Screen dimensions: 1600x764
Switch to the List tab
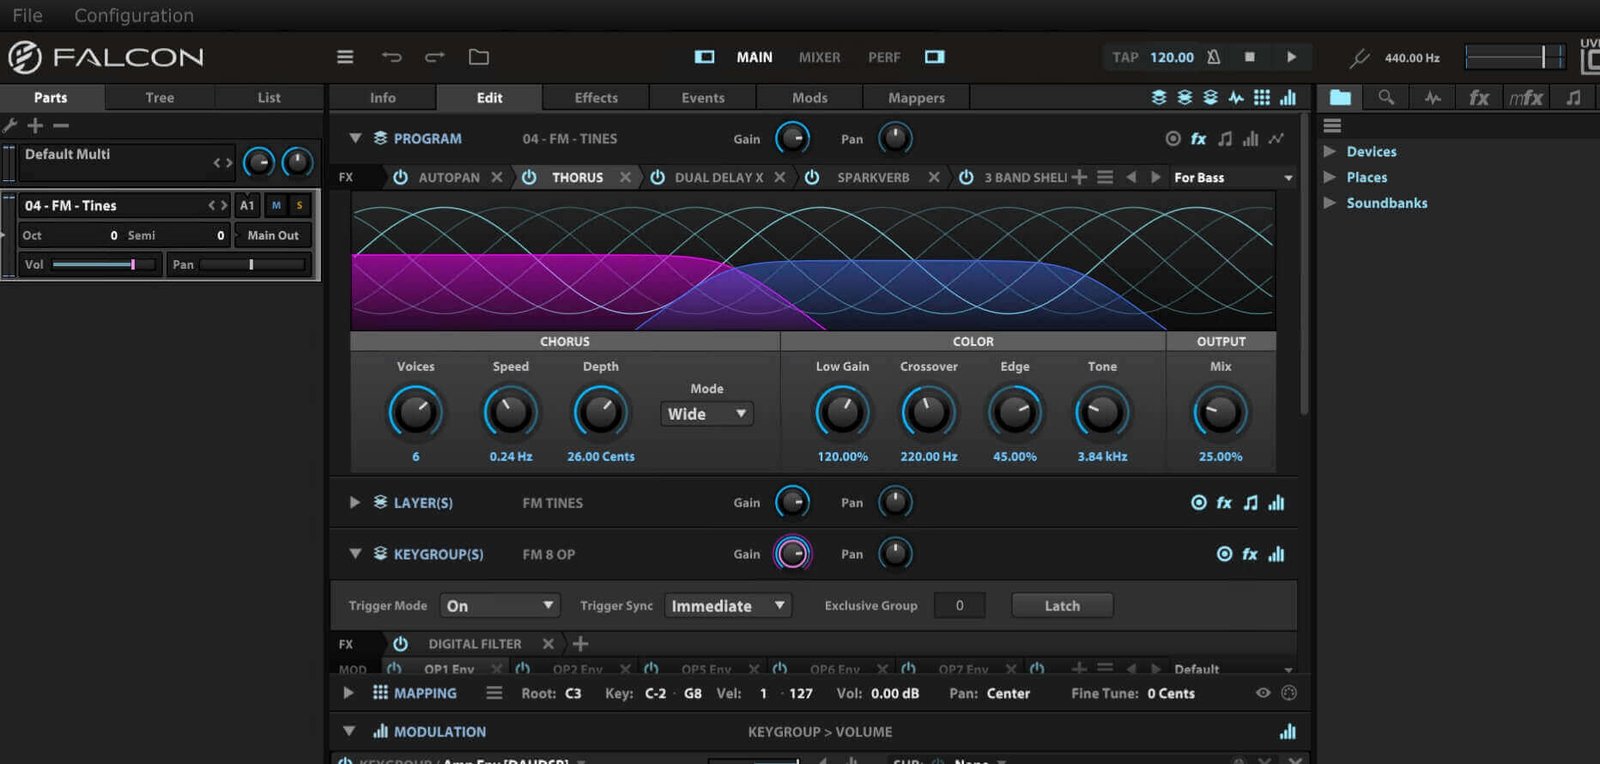(269, 97)
